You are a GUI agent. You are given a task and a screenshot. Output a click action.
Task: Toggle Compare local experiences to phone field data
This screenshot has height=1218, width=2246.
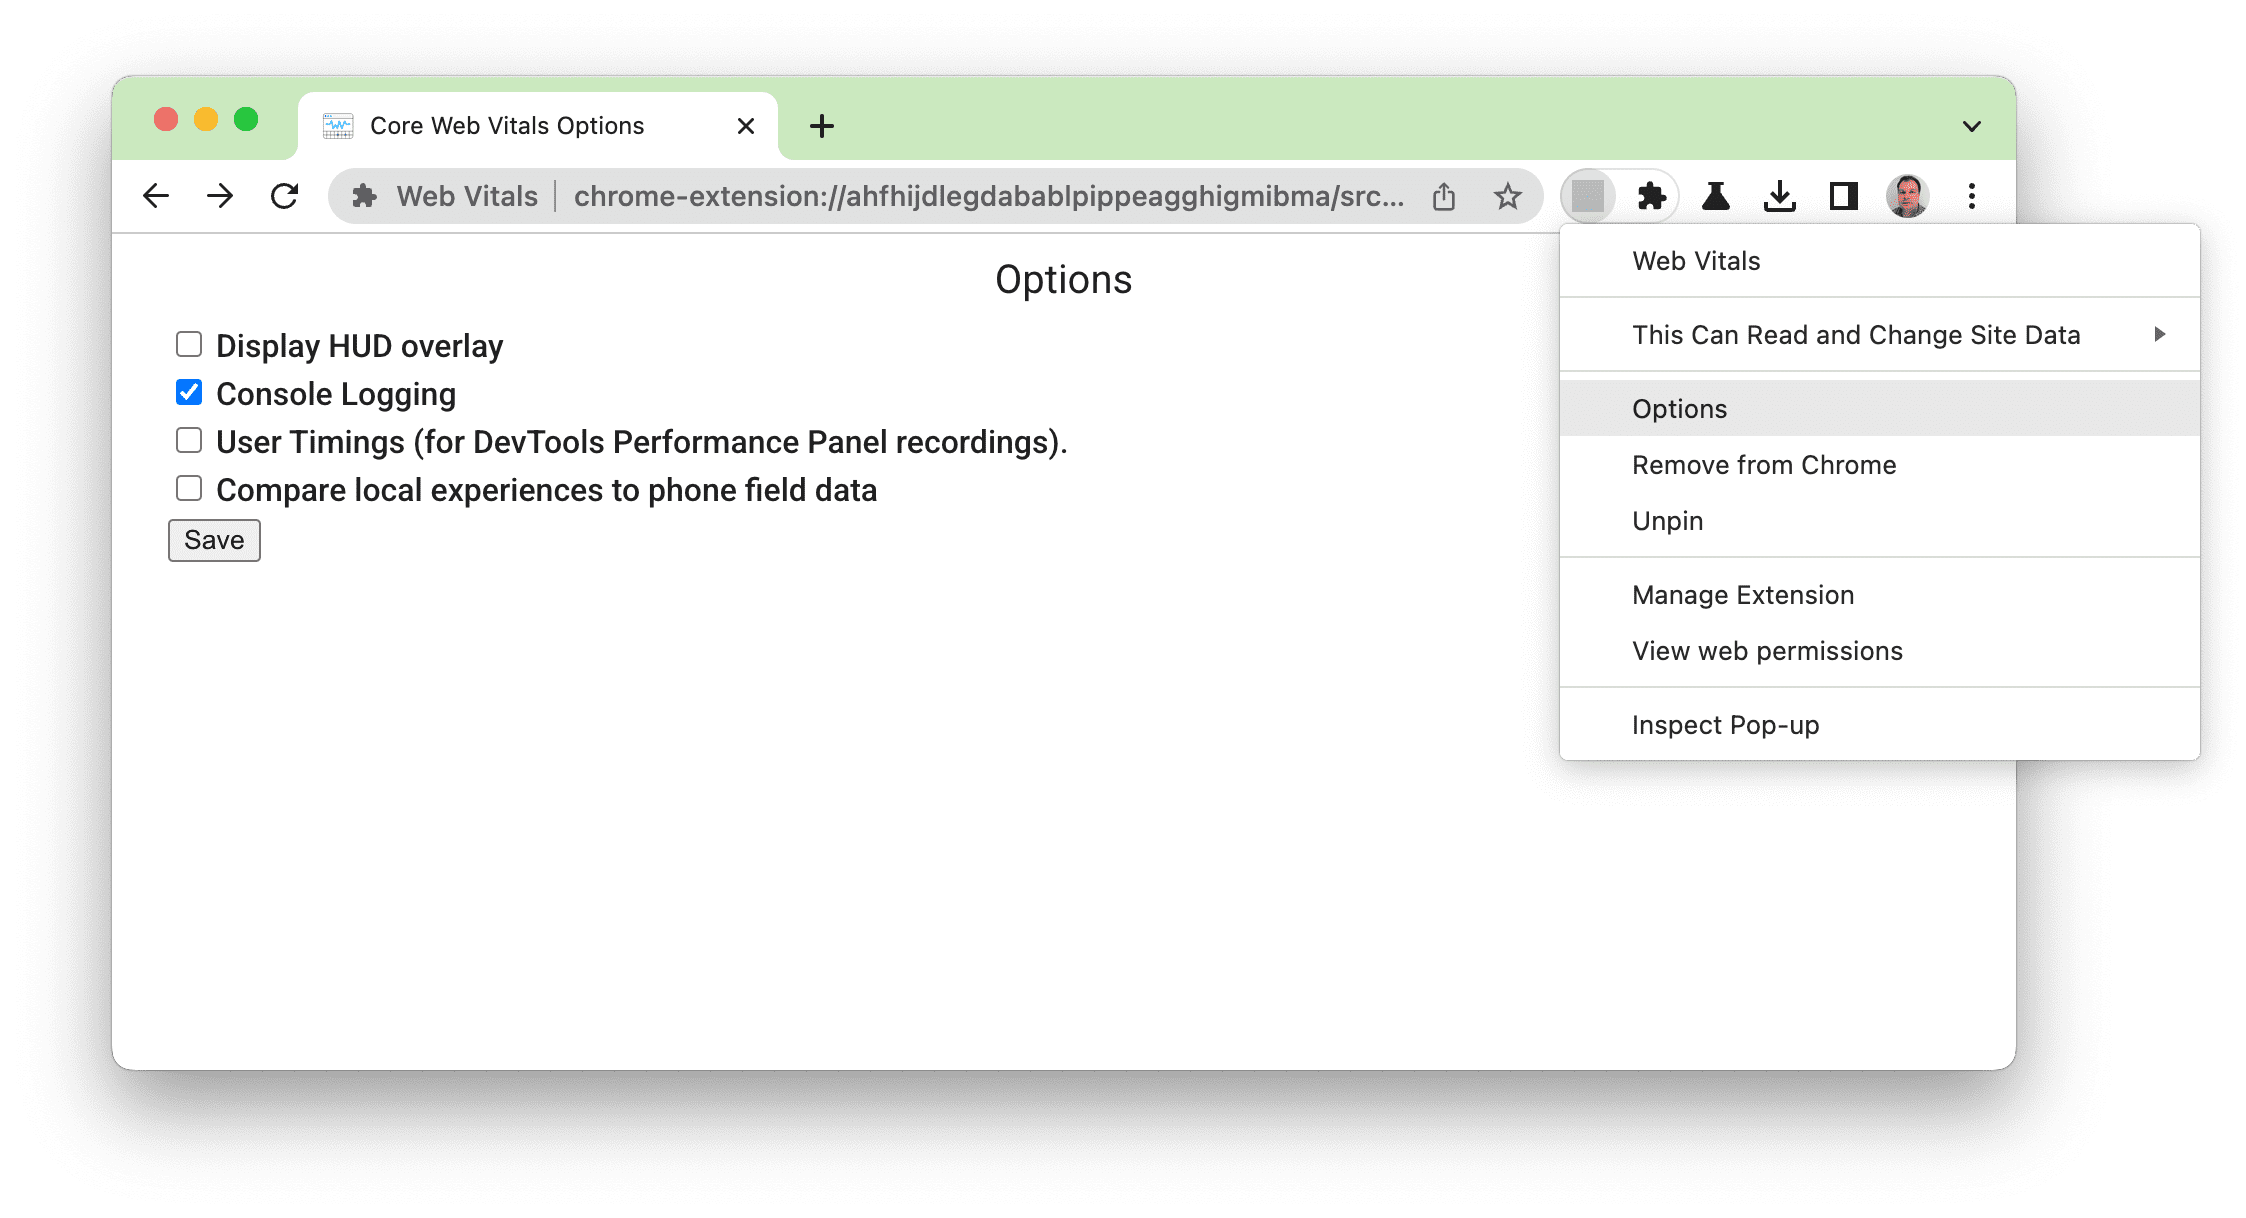pos(190,488)
